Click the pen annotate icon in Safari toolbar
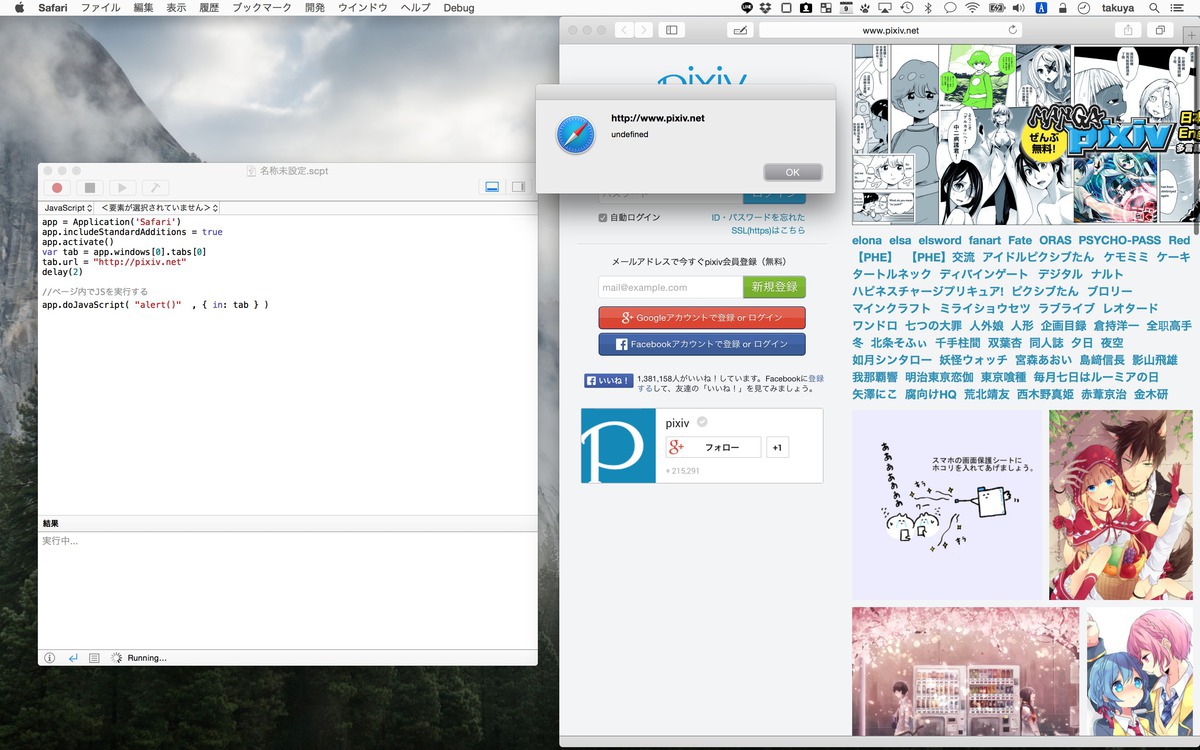This screenshot has height=750, width=1200. (740, 30)
